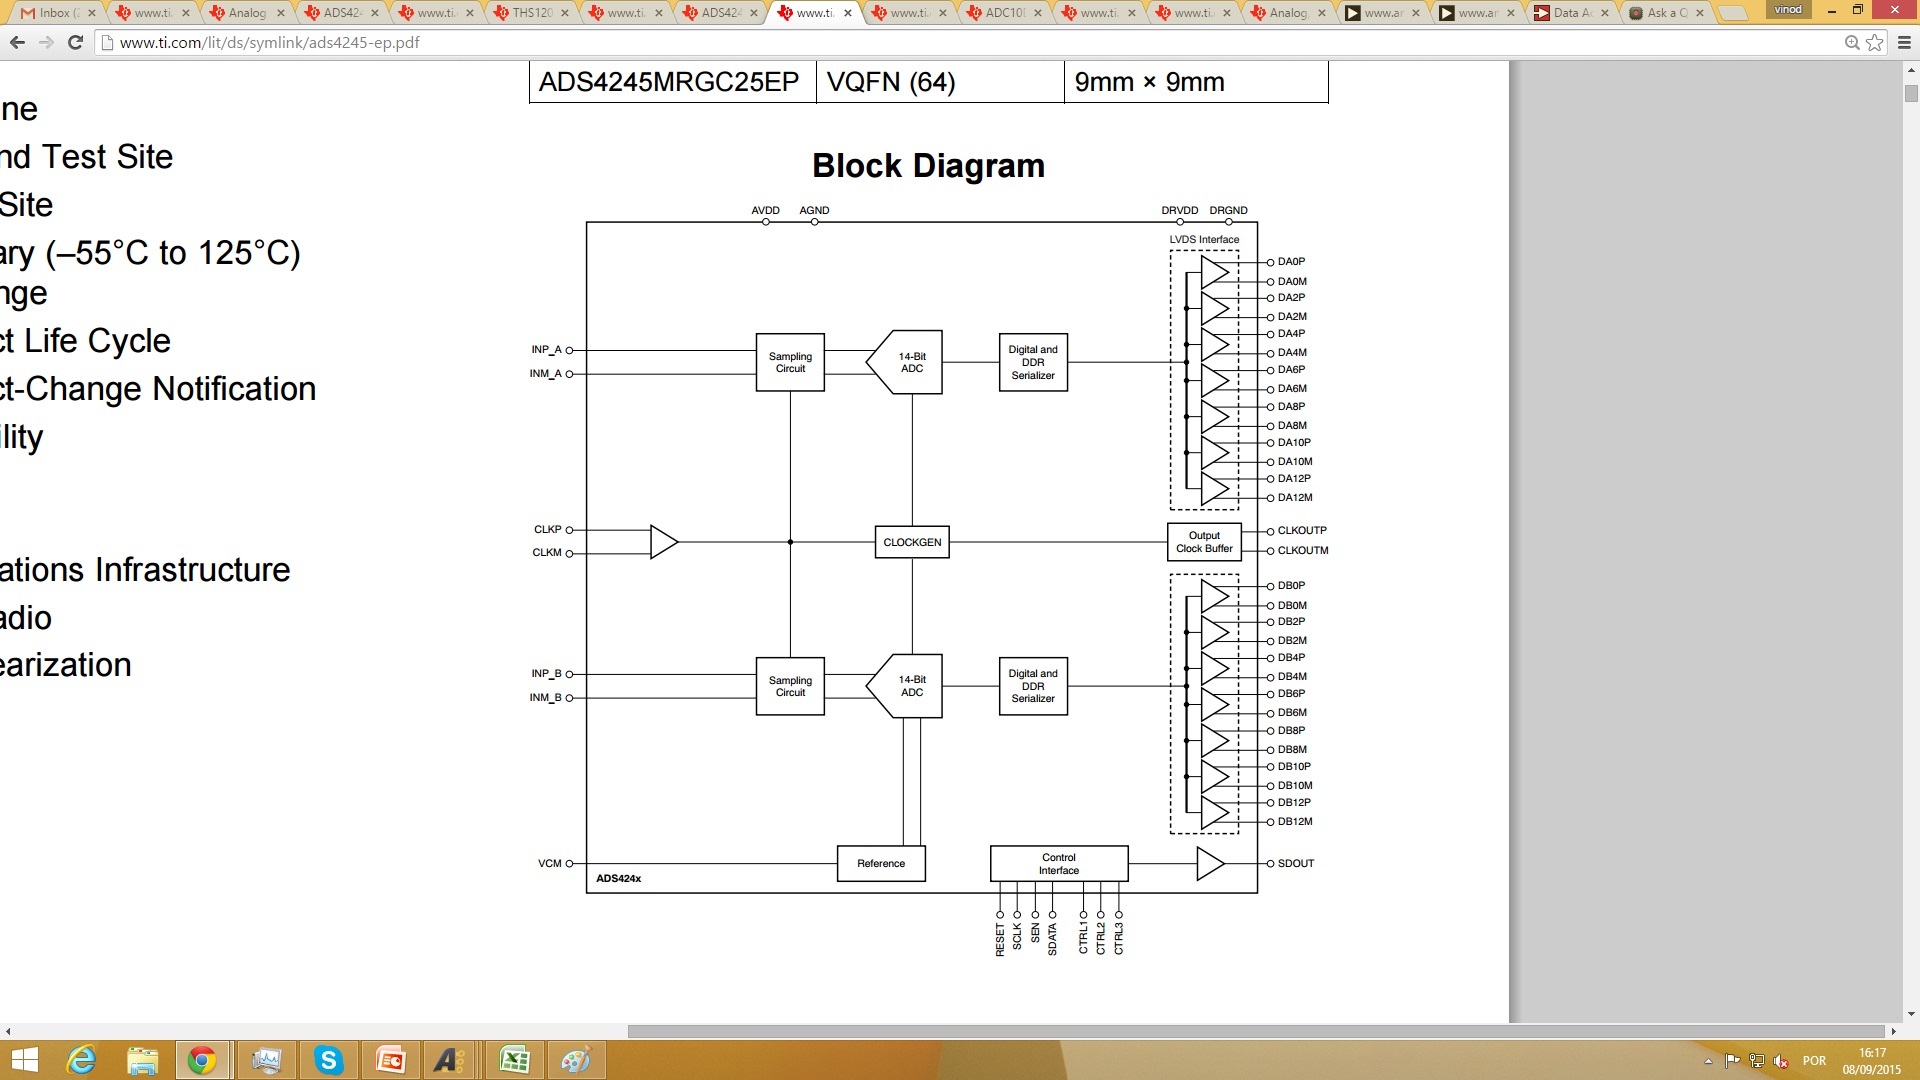The width and height of the screenshot is (1920, 1080).
Task: Click the vertical scrollbar up arrow
Action: 1911,70
